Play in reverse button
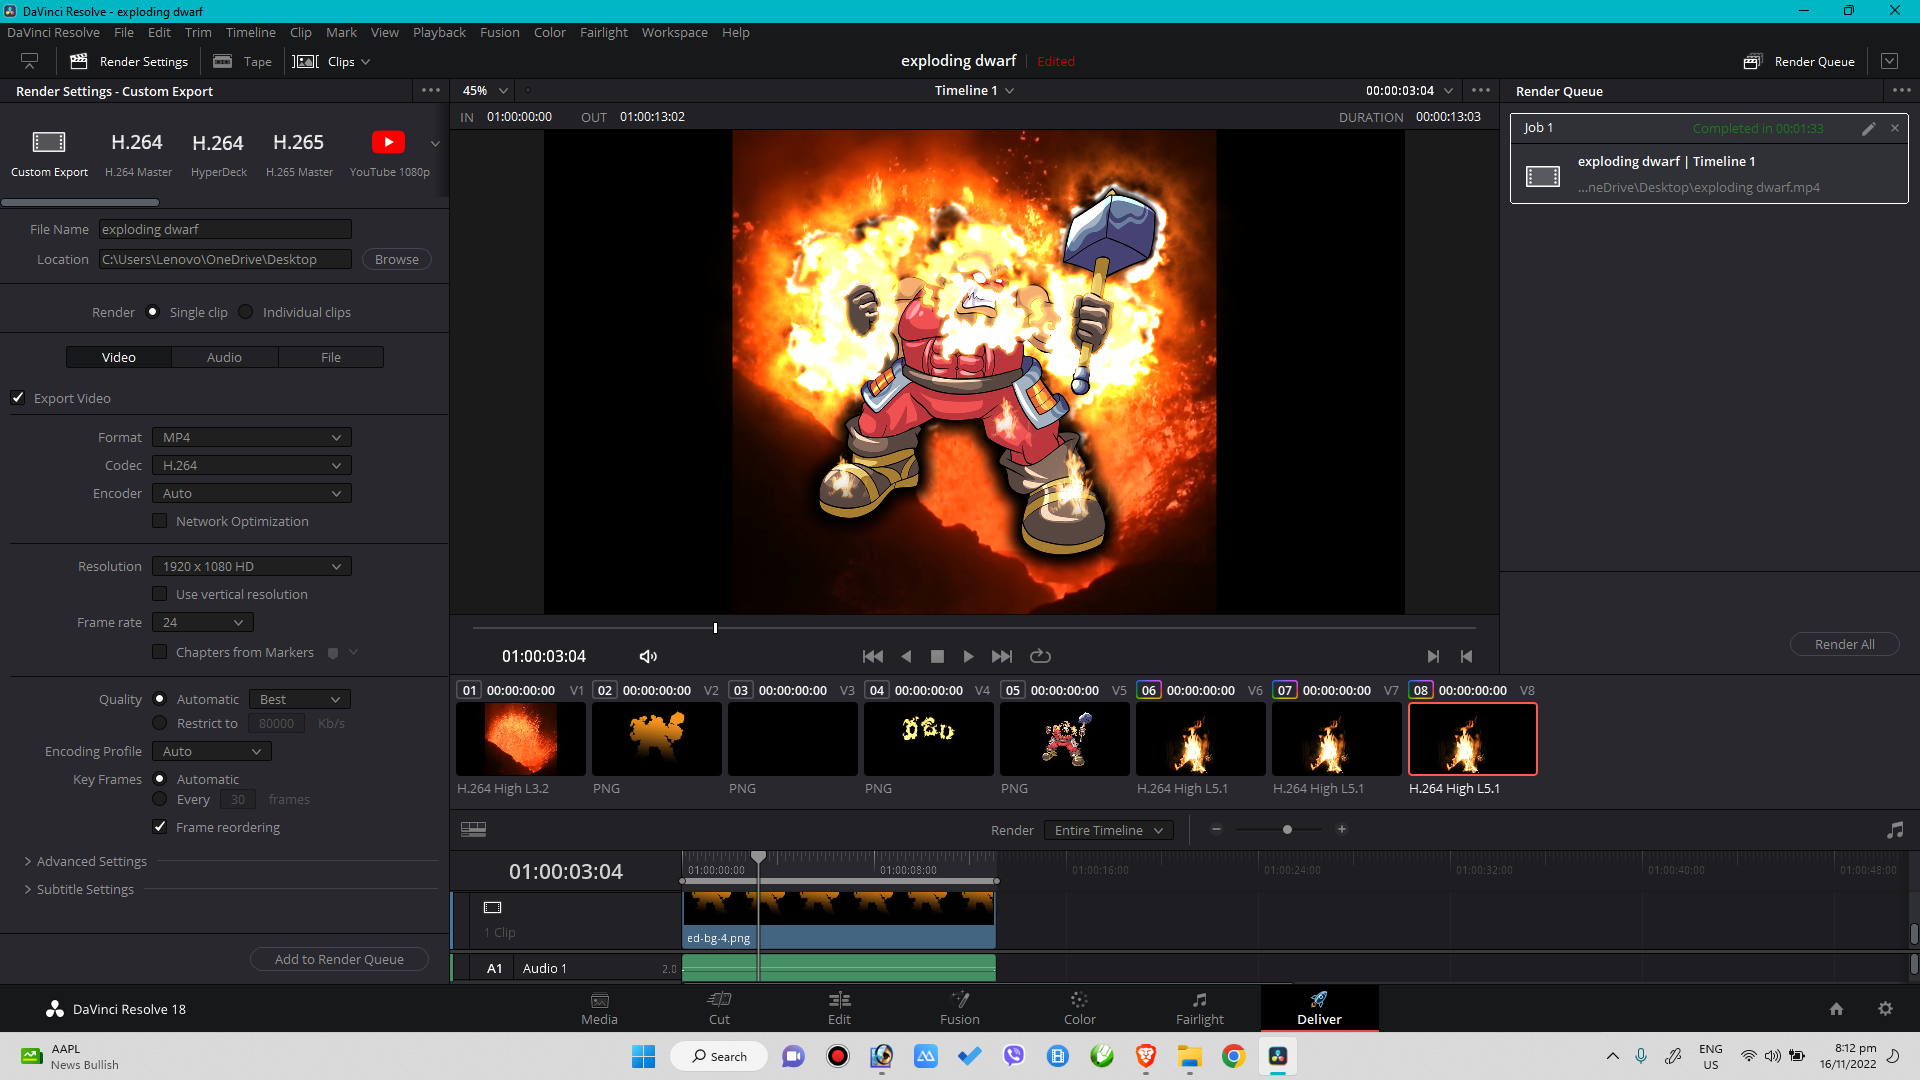Viewport: 1920px width, 1080px height. click(906, 656)
